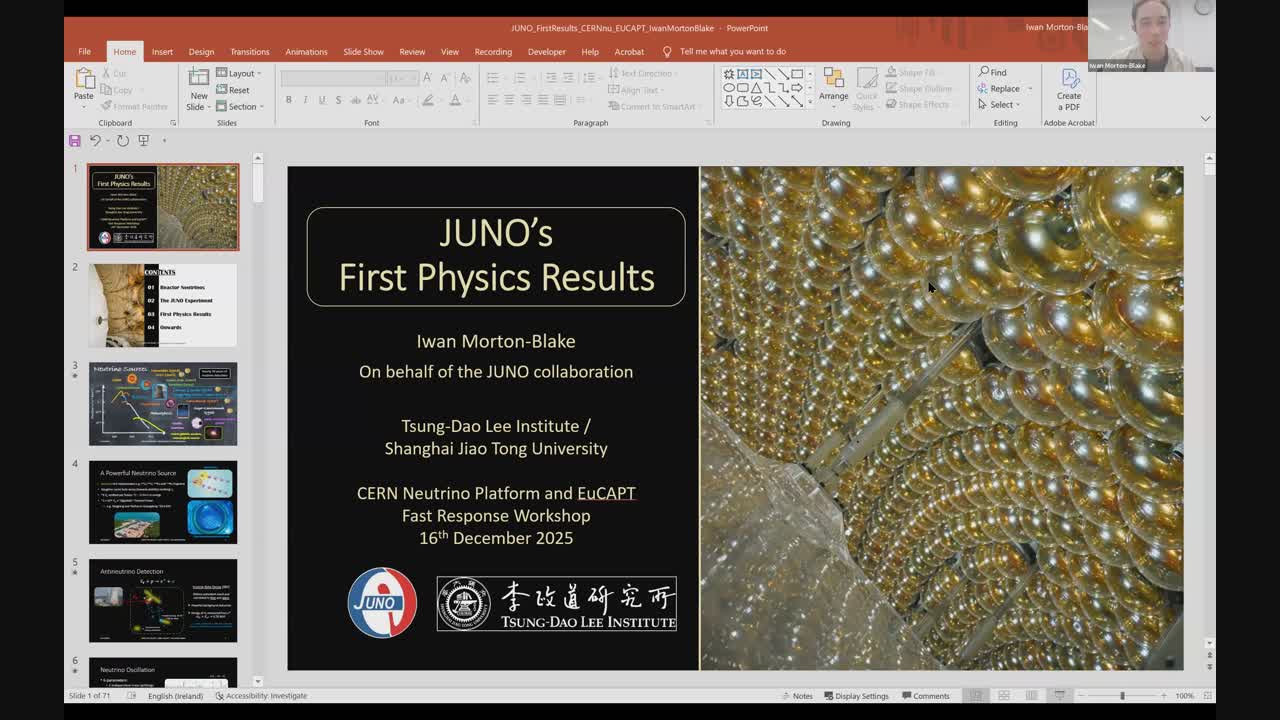1280x720 pixels.
Task: Click Create a PDF Acrobat icon
Action: 1069,89
